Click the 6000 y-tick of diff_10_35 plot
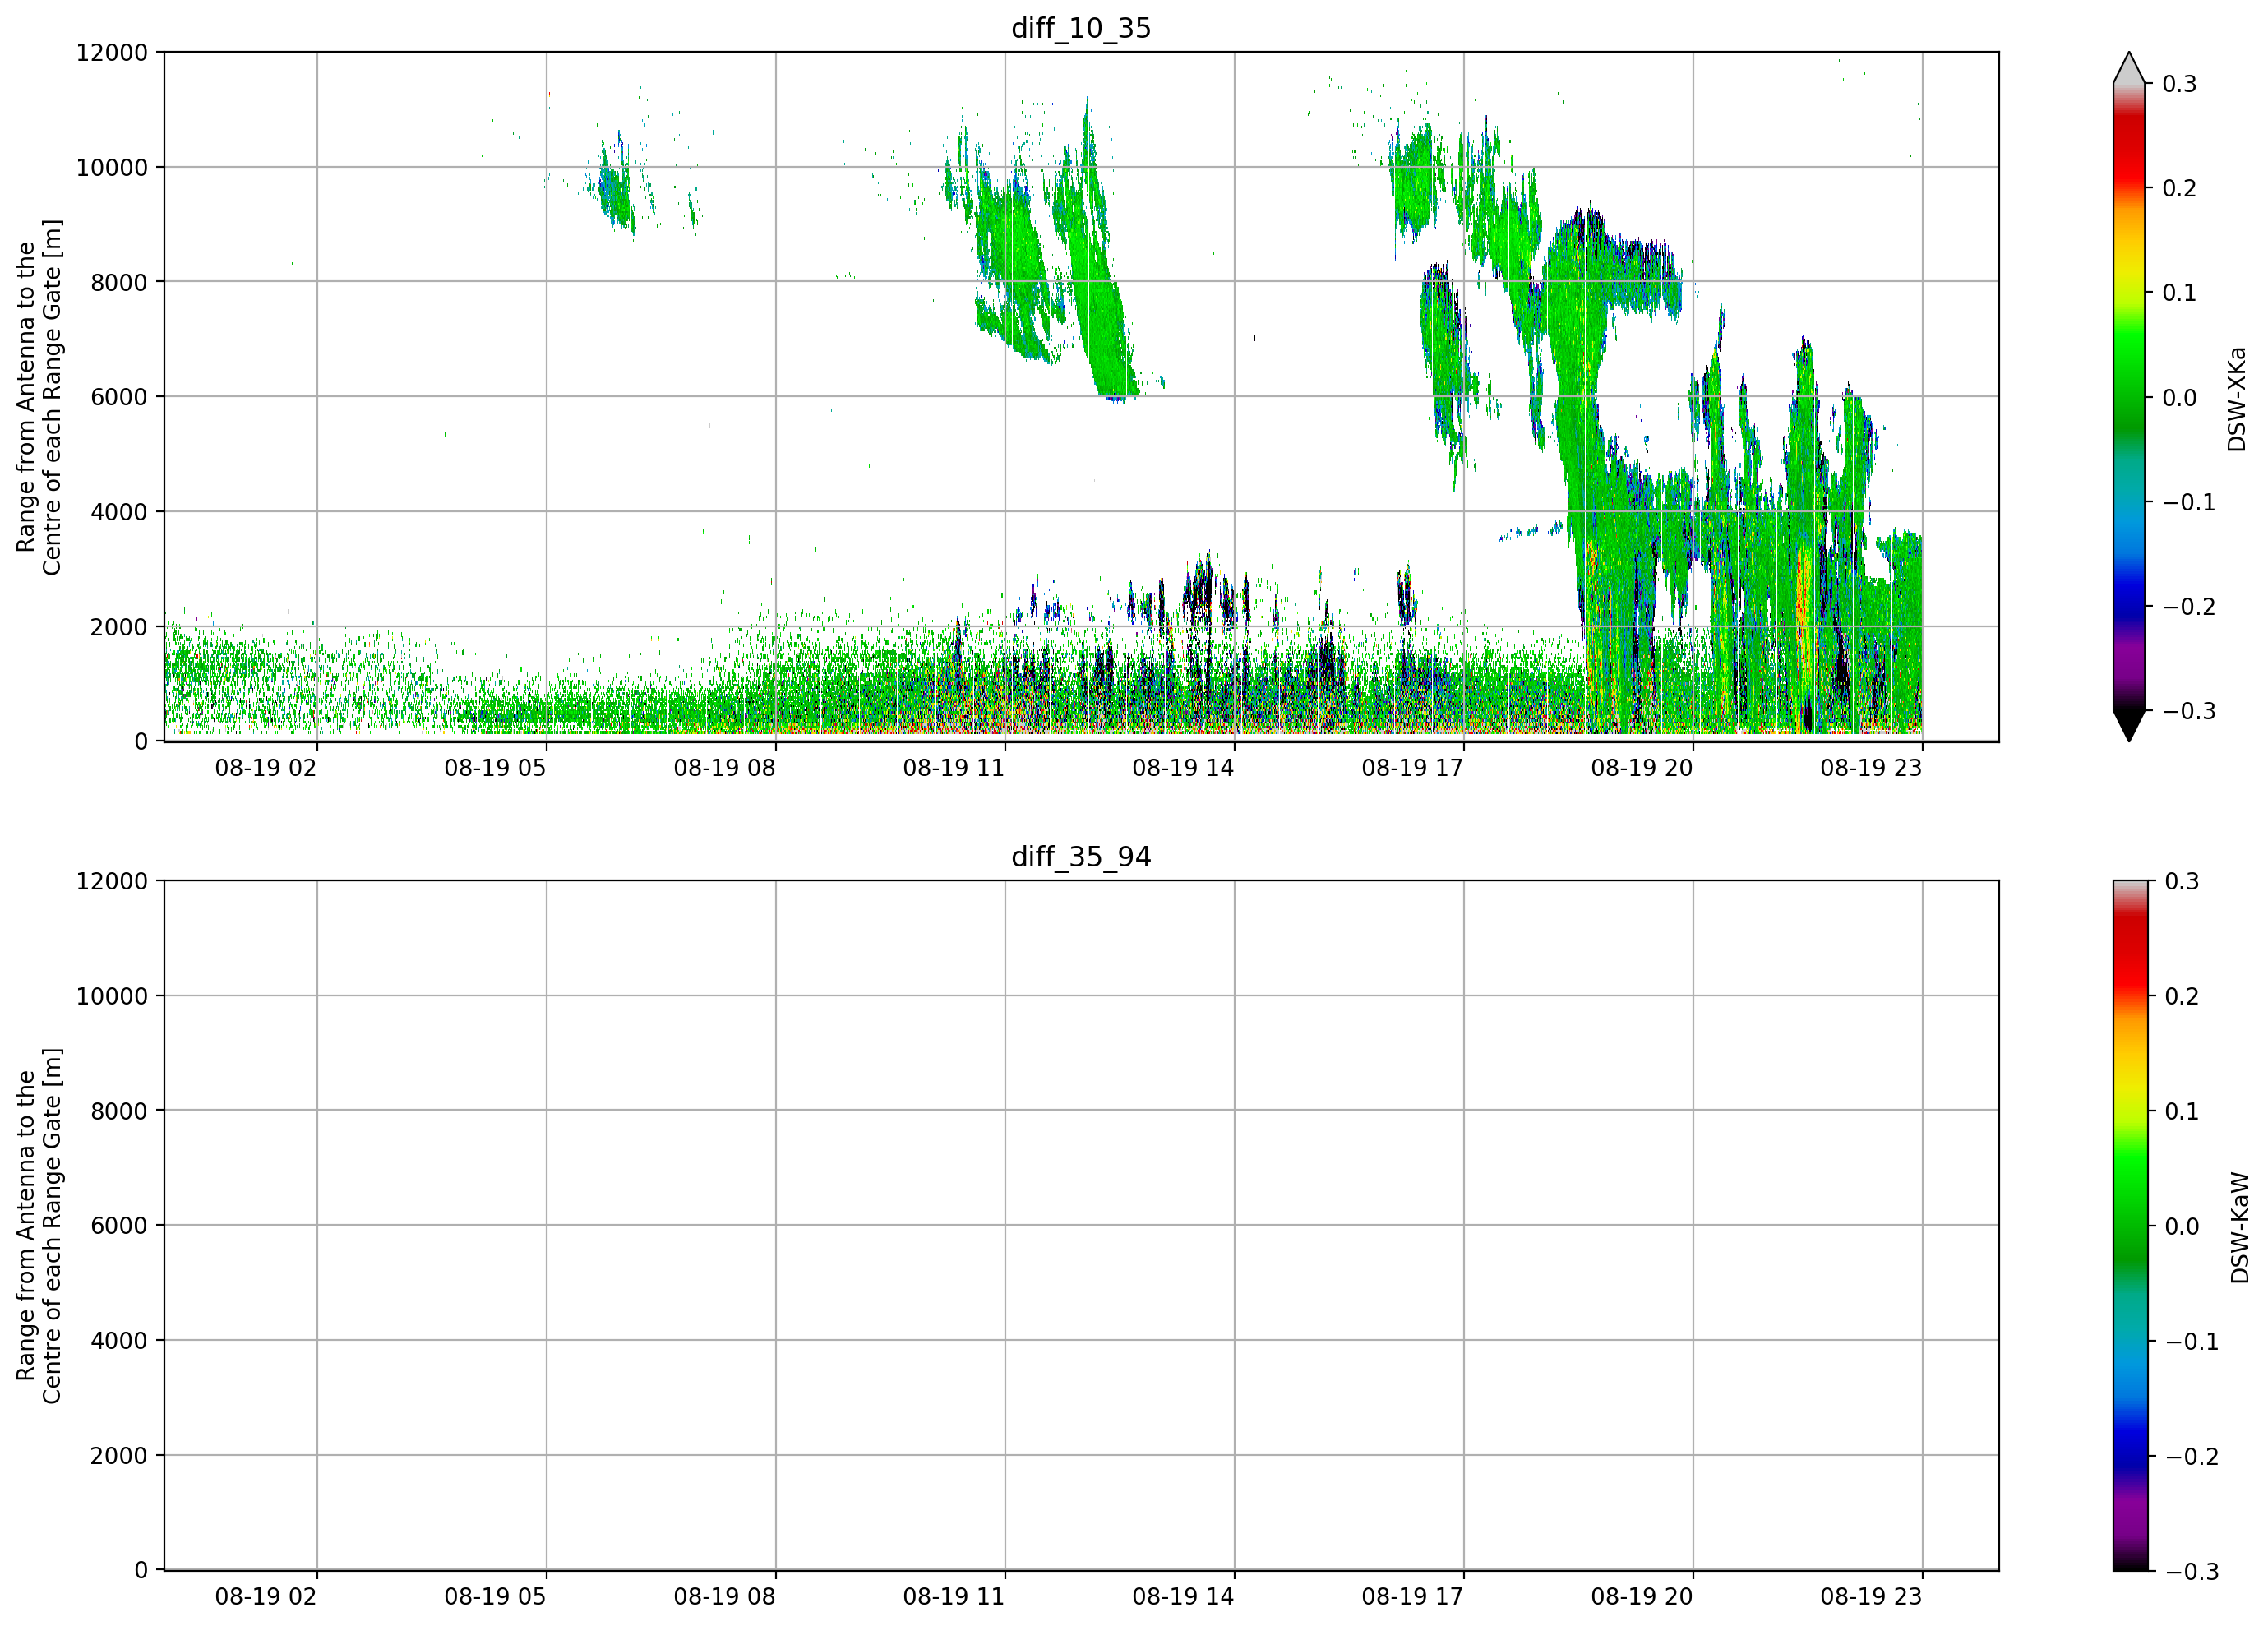Viewport: 2268px width, 1626px height. pyautogui.click(x=119, y=397)
